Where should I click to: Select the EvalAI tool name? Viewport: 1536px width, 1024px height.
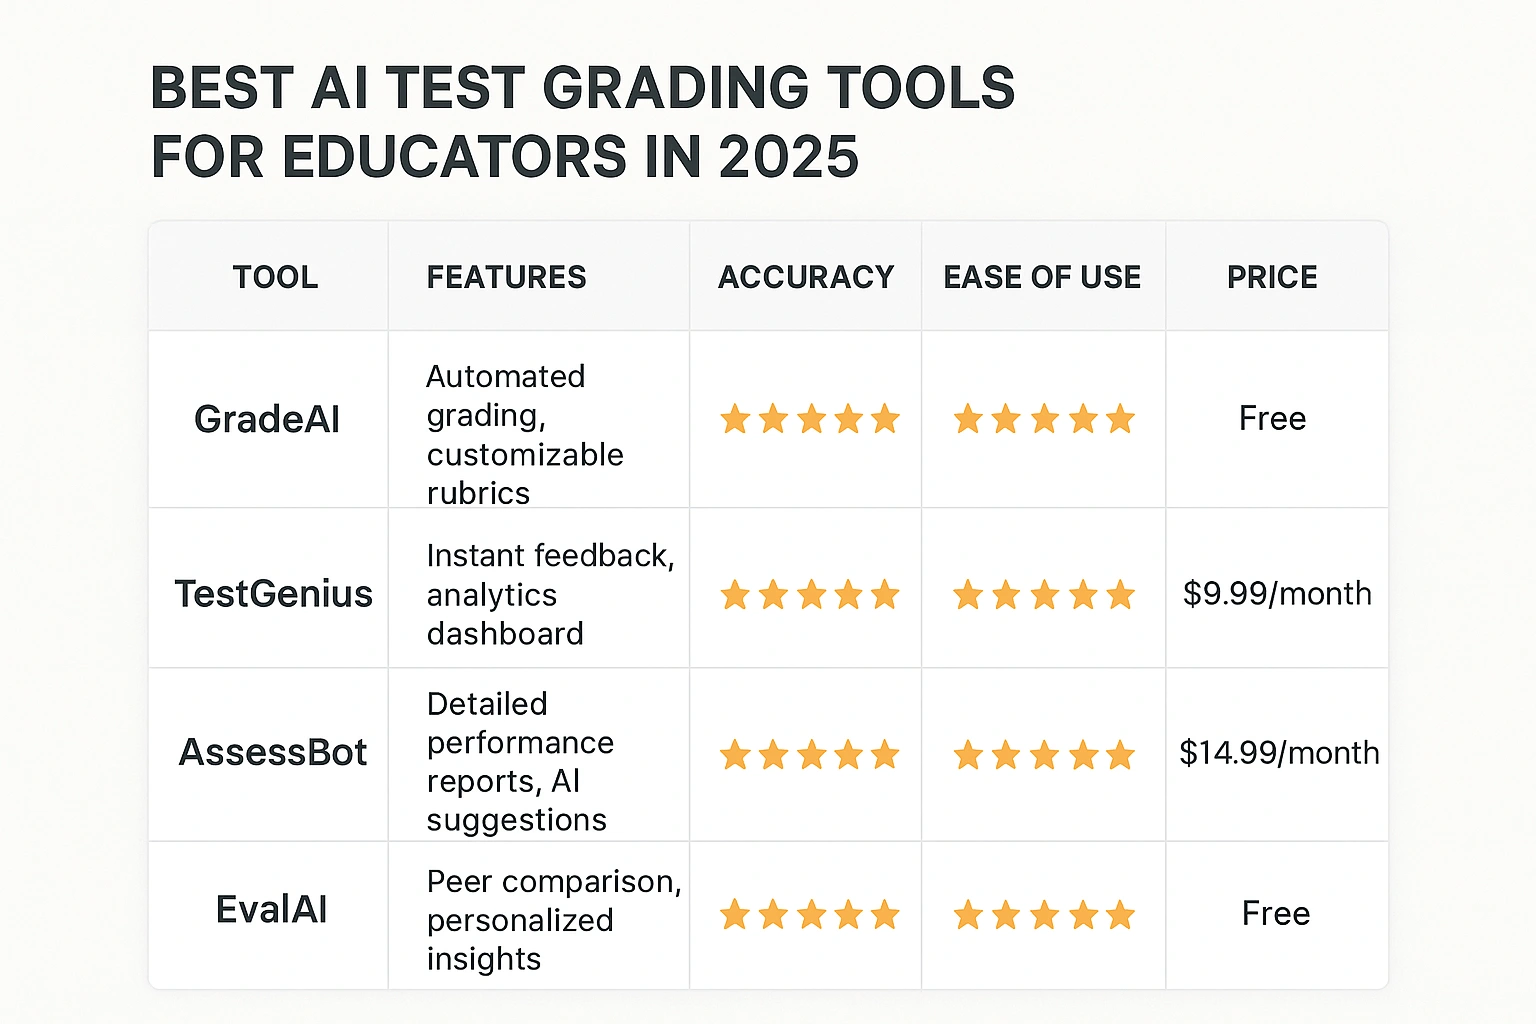click(x=271, y=910)
